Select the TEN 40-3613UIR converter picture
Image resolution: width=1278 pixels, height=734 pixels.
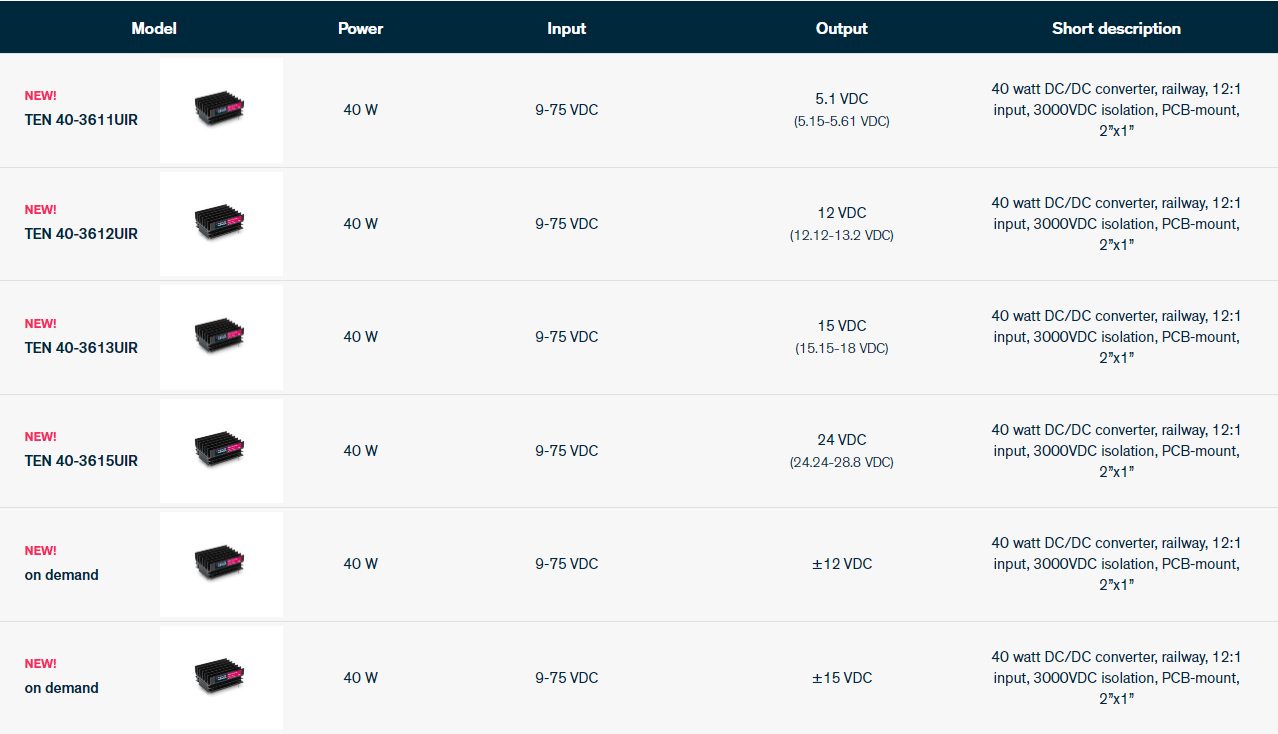coord(221,337)
